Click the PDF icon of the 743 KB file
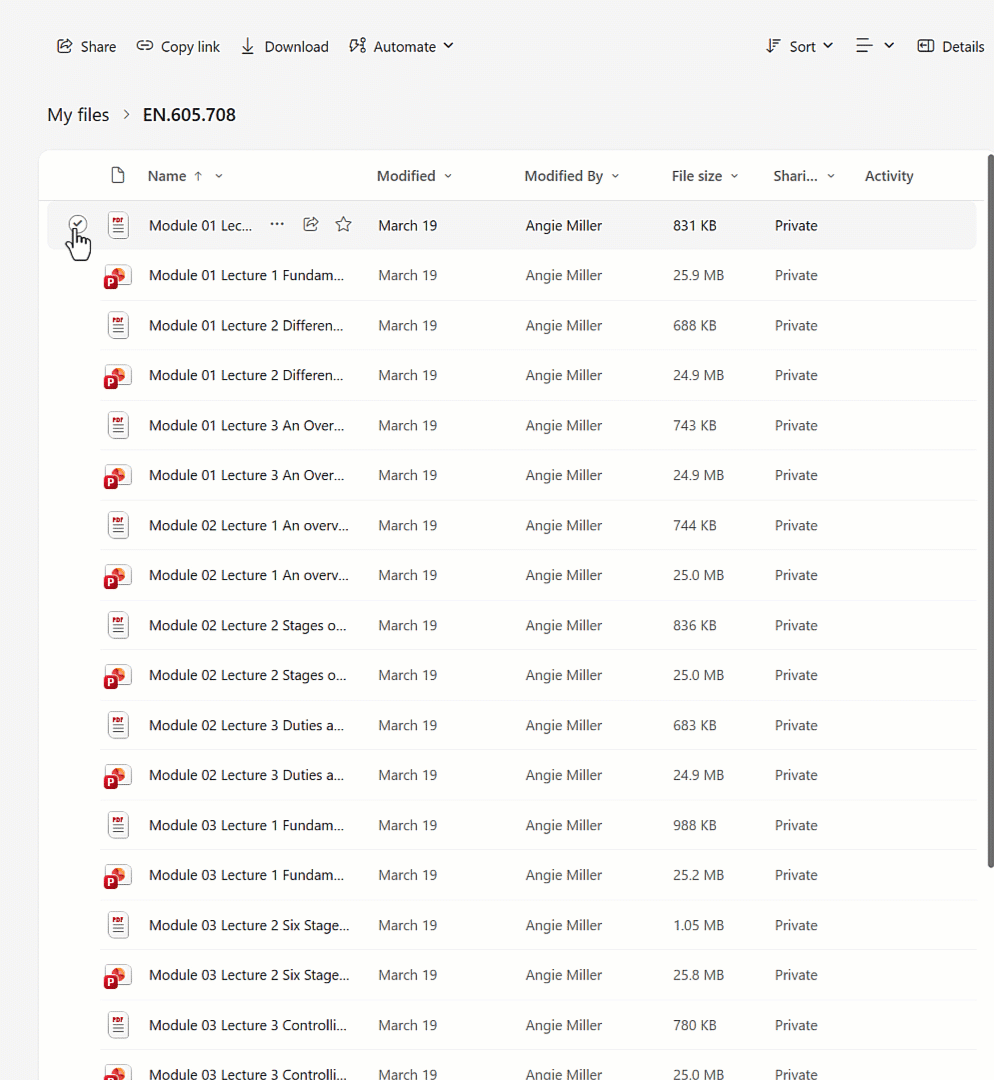The width and height of the screenshot is (994, 1080). pos(118,425)
